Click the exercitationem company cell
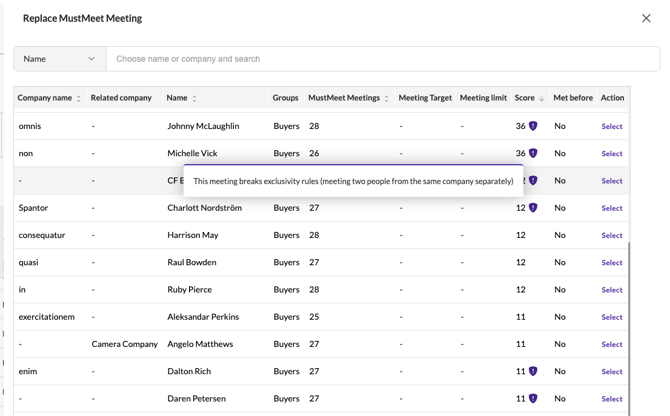 (x=47, y=317)
